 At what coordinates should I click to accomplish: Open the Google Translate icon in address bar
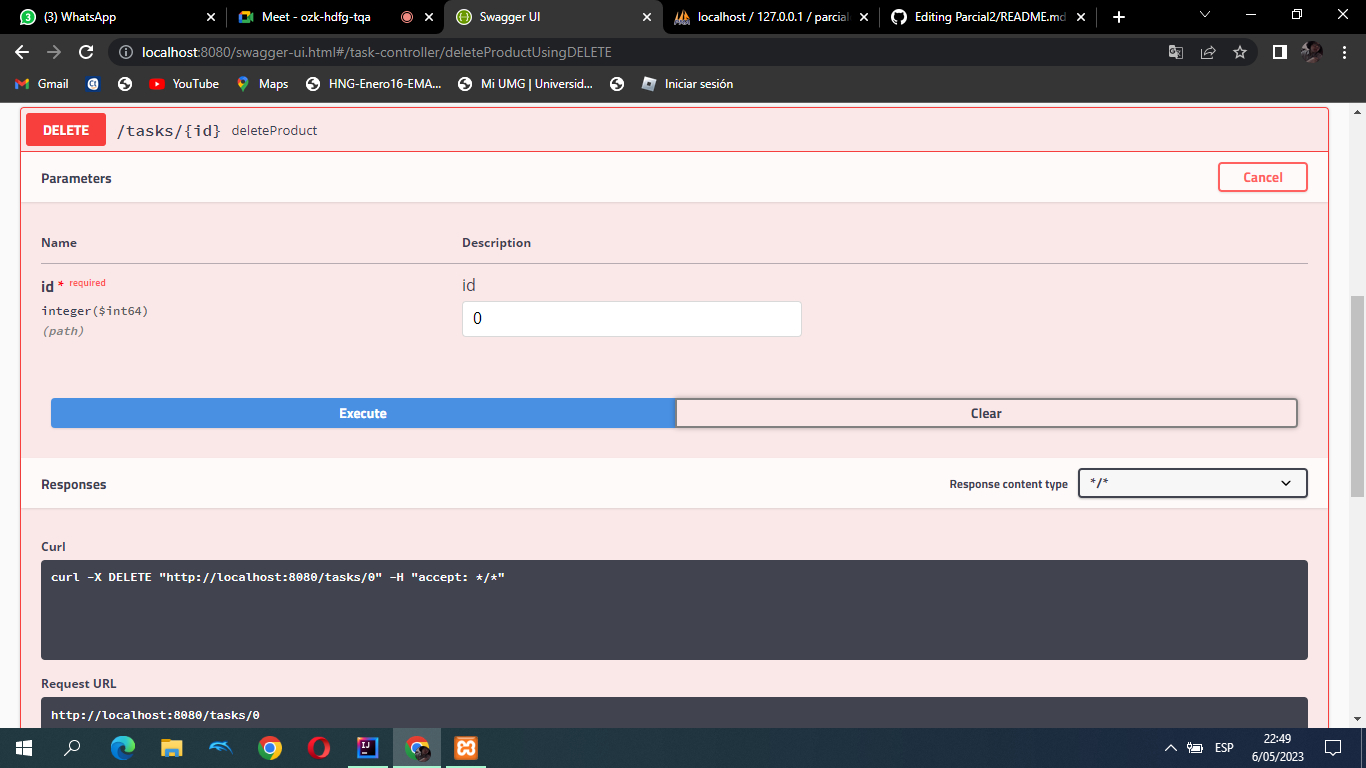click(x=1176, y=51)
